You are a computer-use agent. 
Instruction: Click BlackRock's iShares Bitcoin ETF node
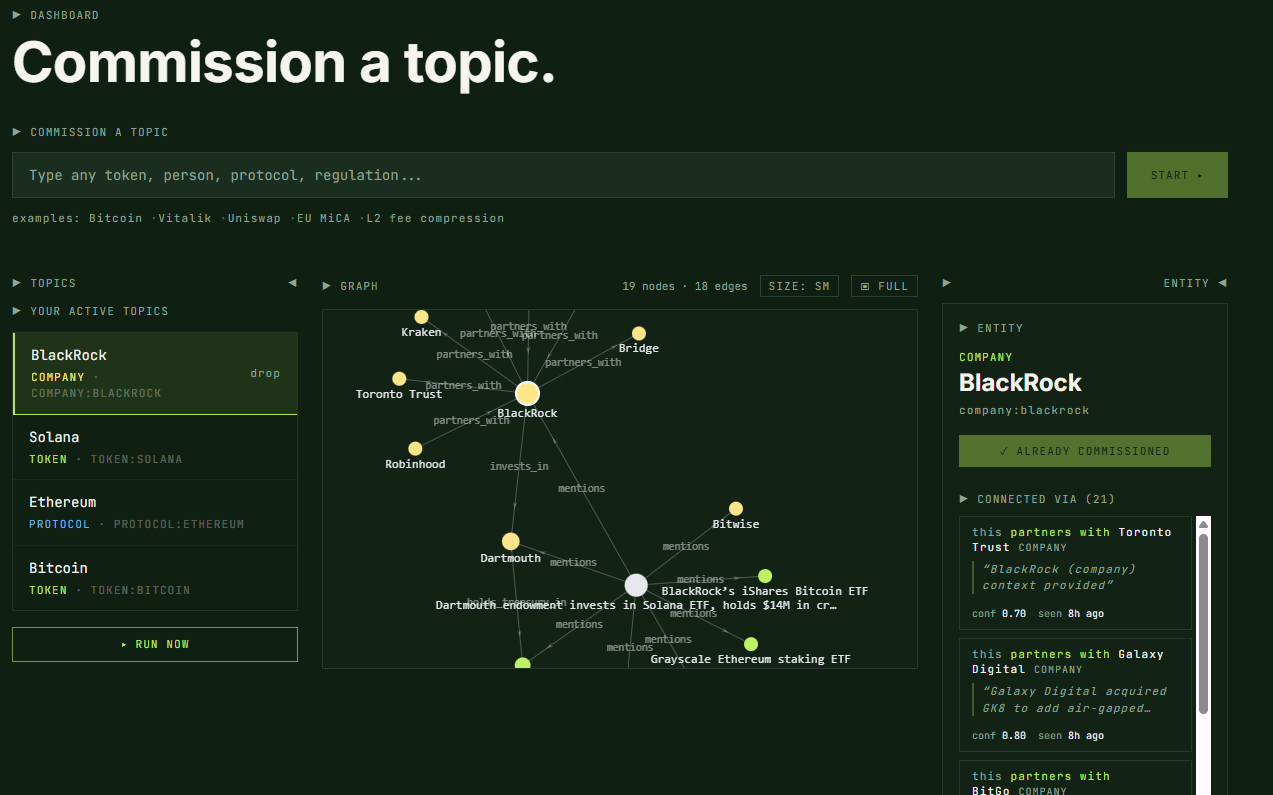(x=765, y=576)
